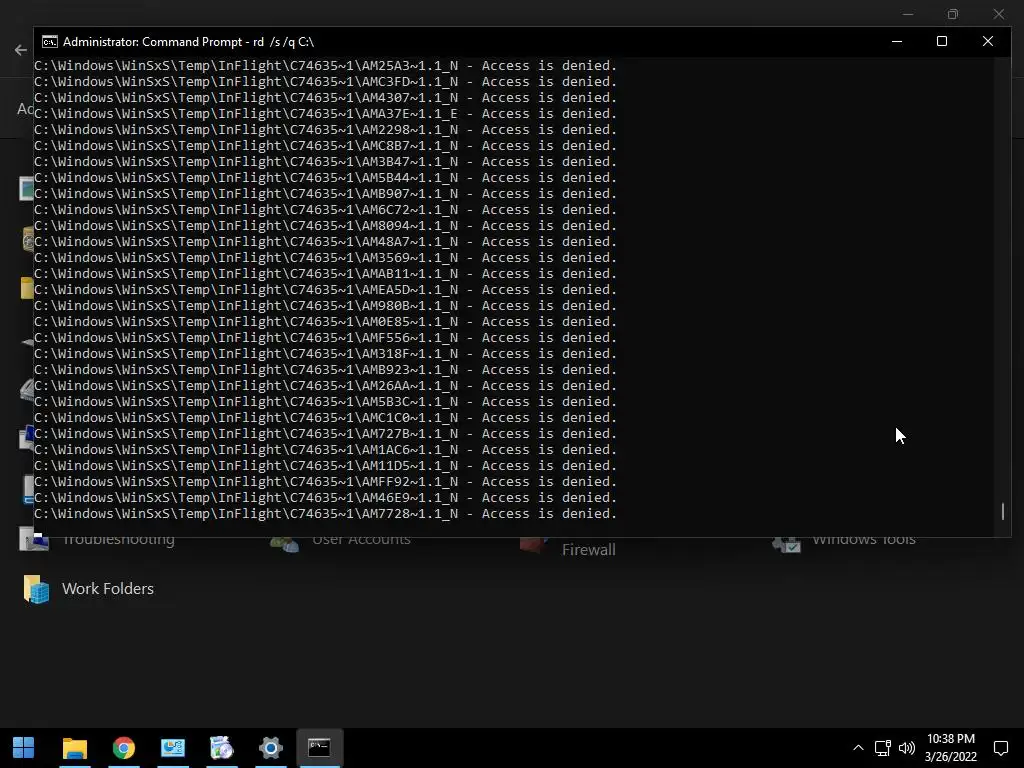The height and width of the screenshot is (768, 1024).
Task: Click the Work Folders icon
Action: (x=36, y=589)
